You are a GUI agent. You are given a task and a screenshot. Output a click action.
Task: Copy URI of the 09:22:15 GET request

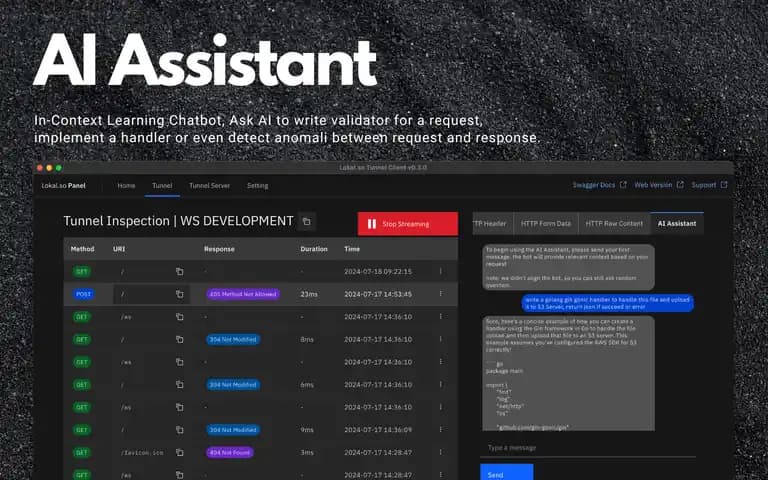[x=180, y=271]
